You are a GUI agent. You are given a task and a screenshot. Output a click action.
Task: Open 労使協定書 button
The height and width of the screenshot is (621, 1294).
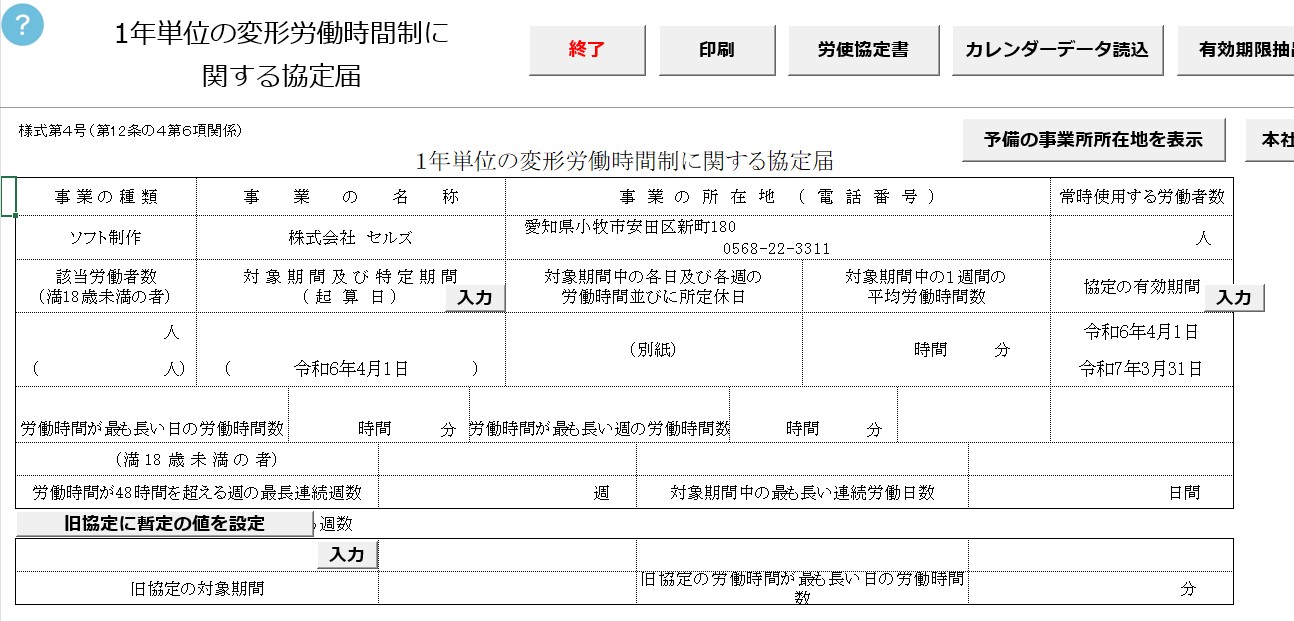[x=864, y=49]
